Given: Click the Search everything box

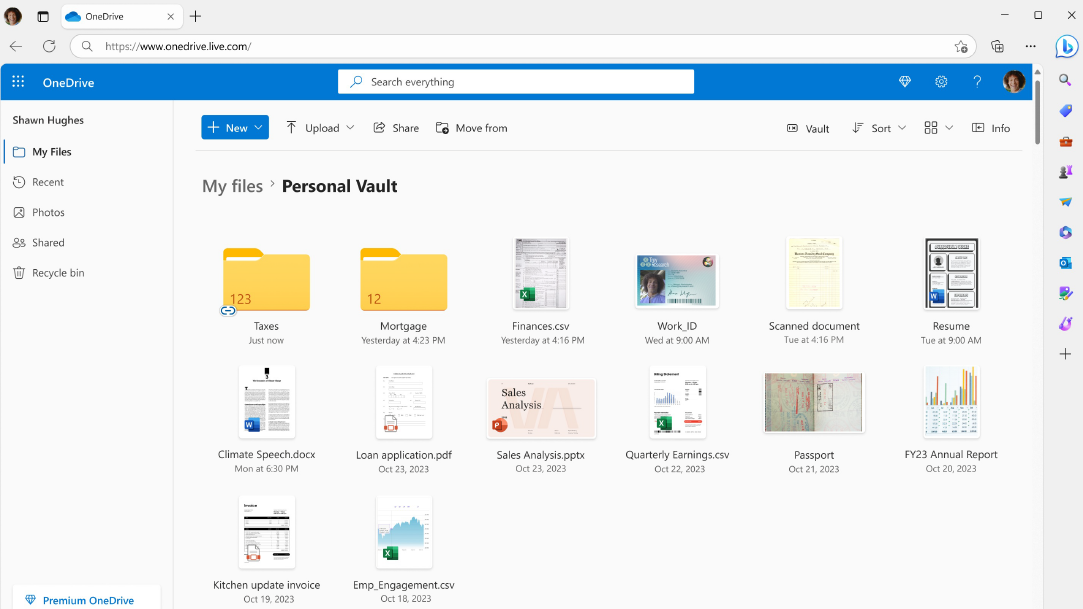Looking at the screenshot, I should point(515,82).
